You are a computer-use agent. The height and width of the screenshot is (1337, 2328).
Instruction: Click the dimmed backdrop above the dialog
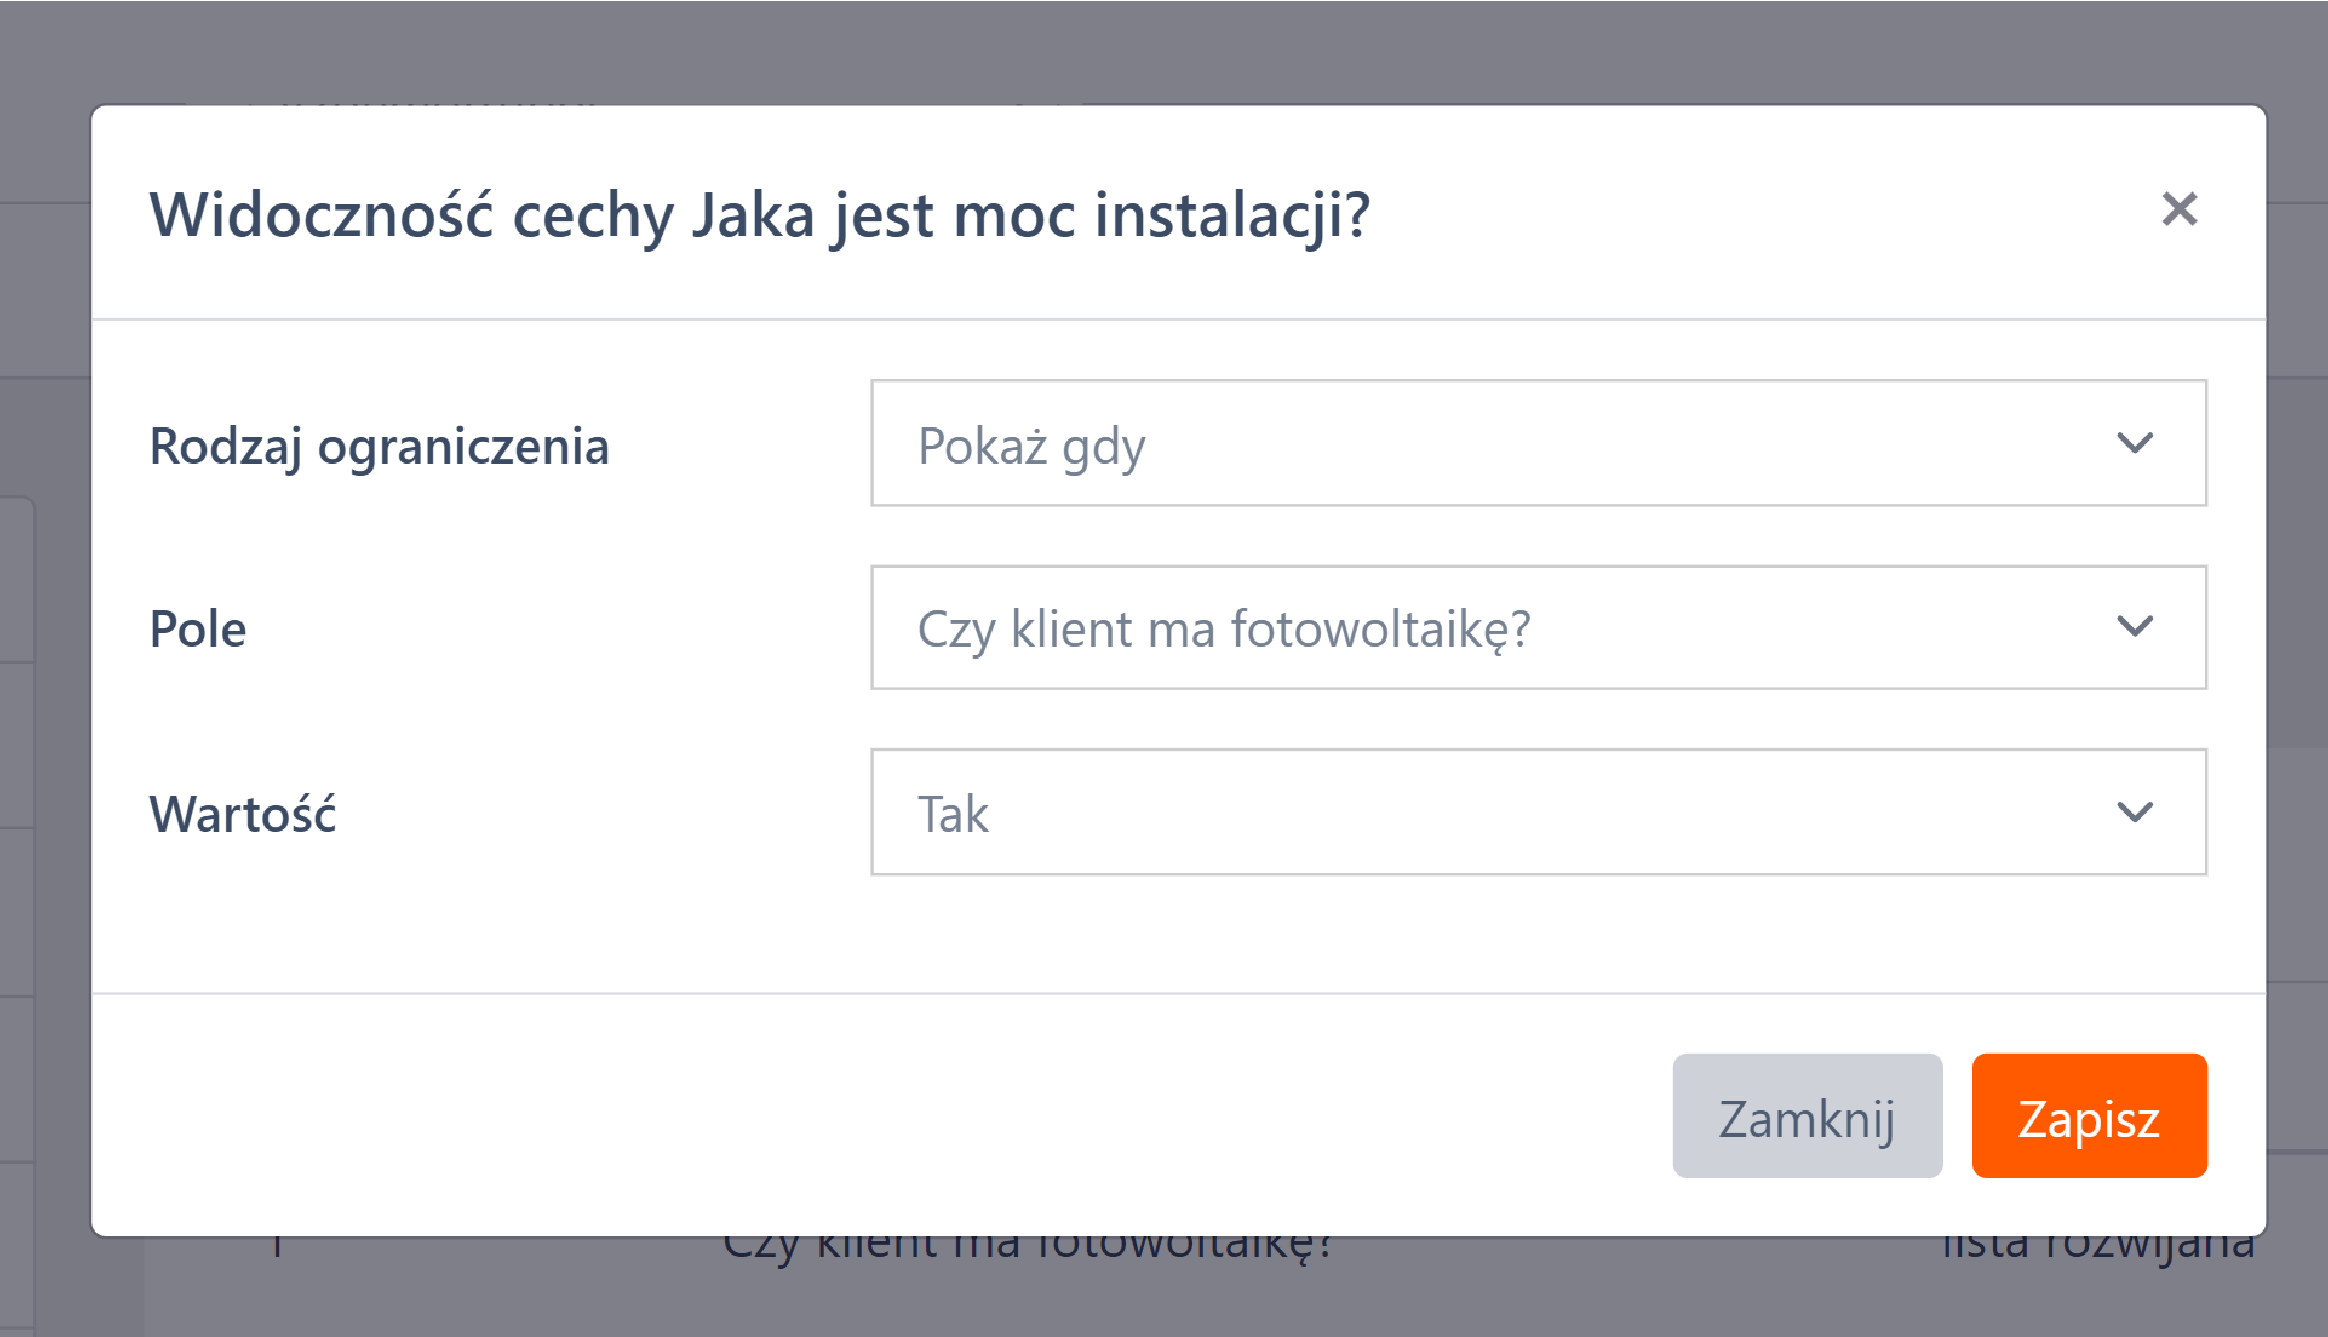tap(1164, 50)
